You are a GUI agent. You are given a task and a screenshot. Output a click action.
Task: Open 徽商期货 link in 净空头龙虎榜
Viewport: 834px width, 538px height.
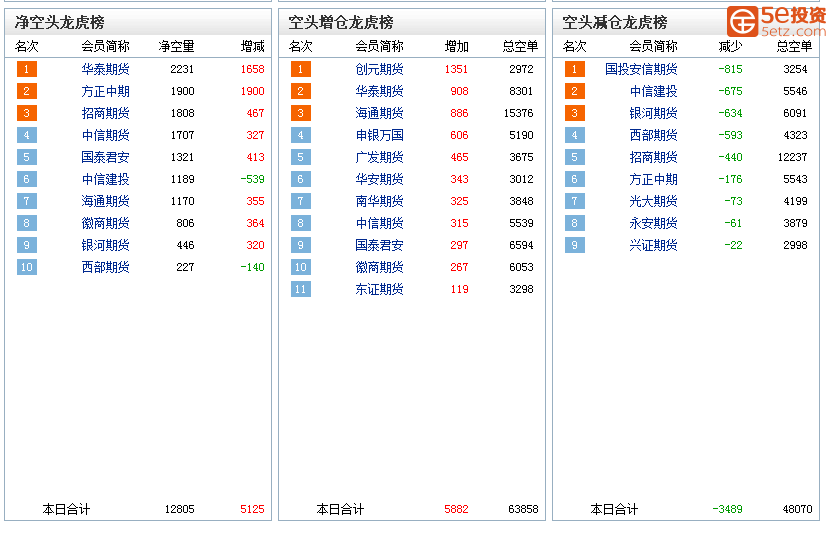click(105, 223)
